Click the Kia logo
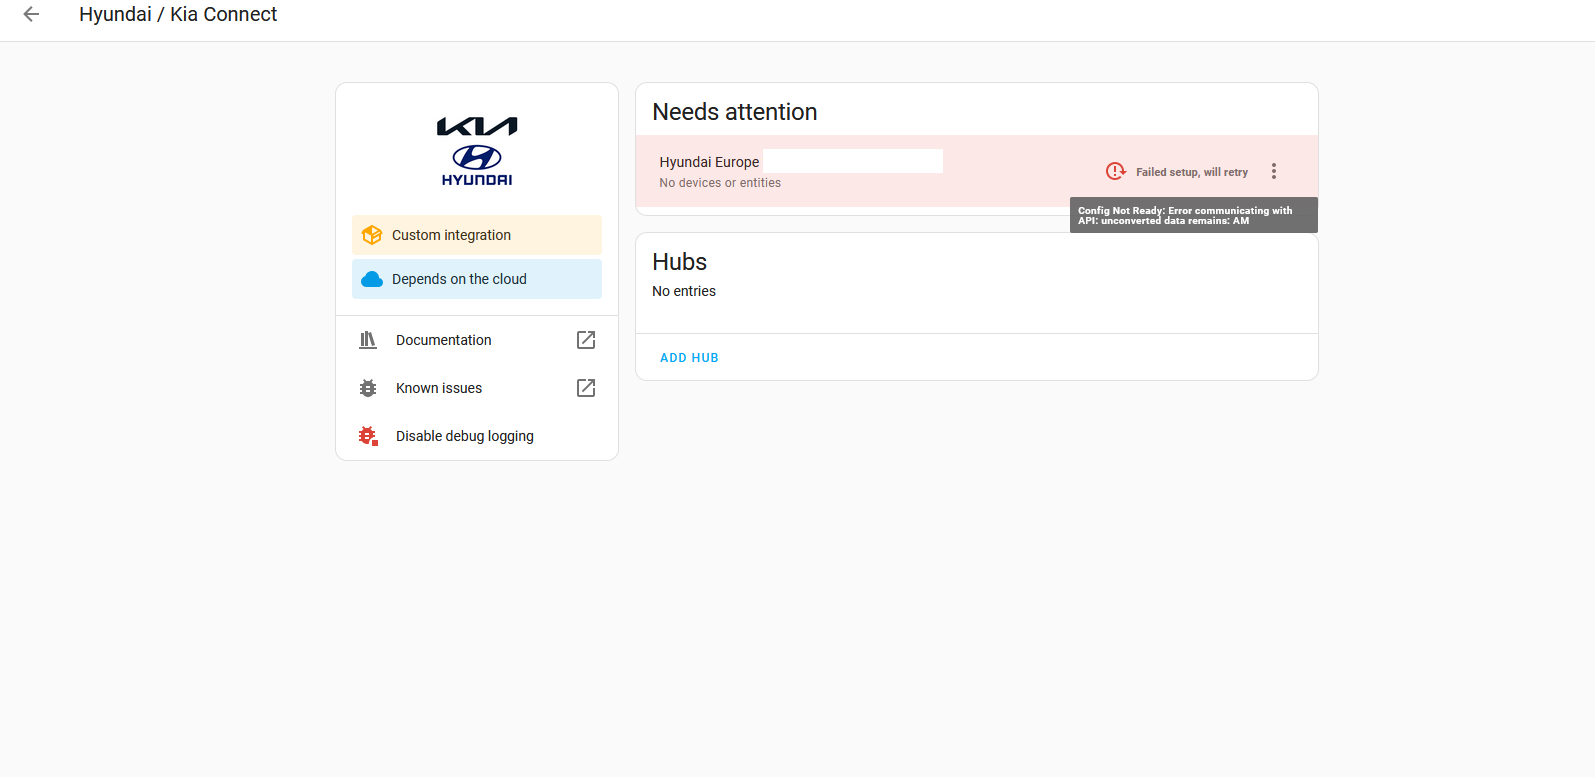 pyautogui.click(x=476, y=124)
